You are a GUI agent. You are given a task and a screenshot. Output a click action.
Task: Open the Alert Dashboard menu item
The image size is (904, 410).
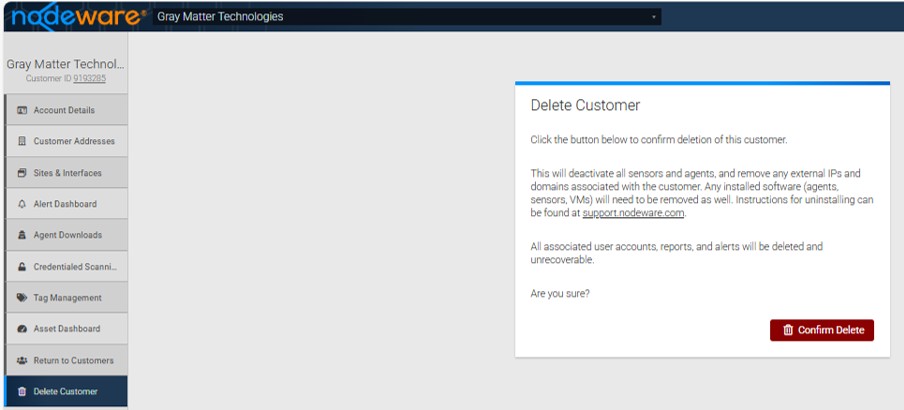coord(66,204)
